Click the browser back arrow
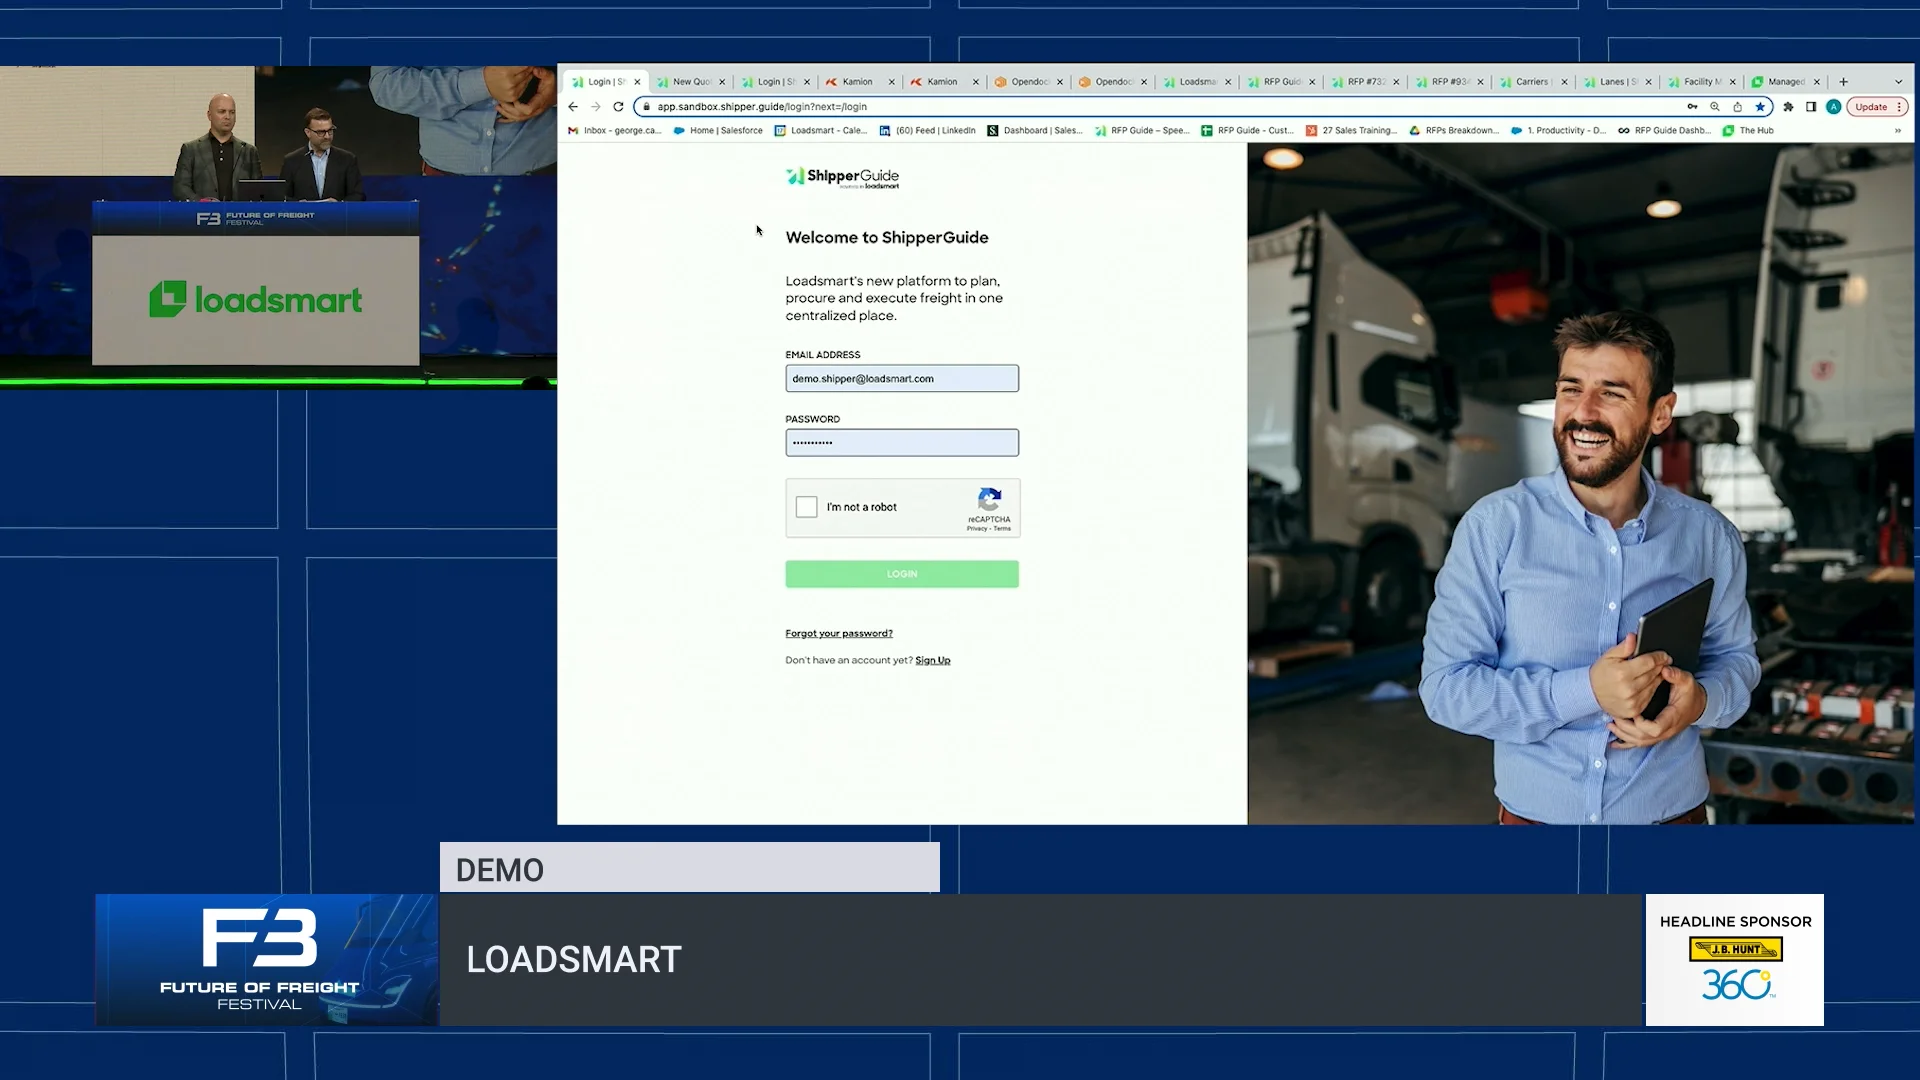 [573, 107]
